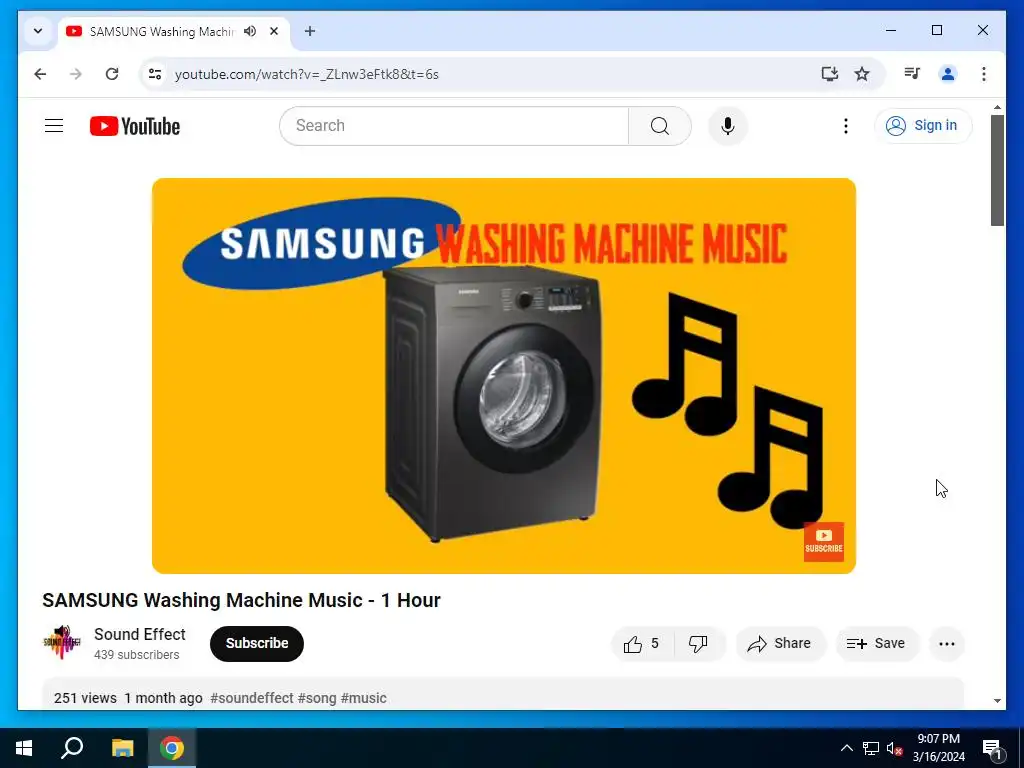Open Windows taskbar search

(x=72, y=748)
